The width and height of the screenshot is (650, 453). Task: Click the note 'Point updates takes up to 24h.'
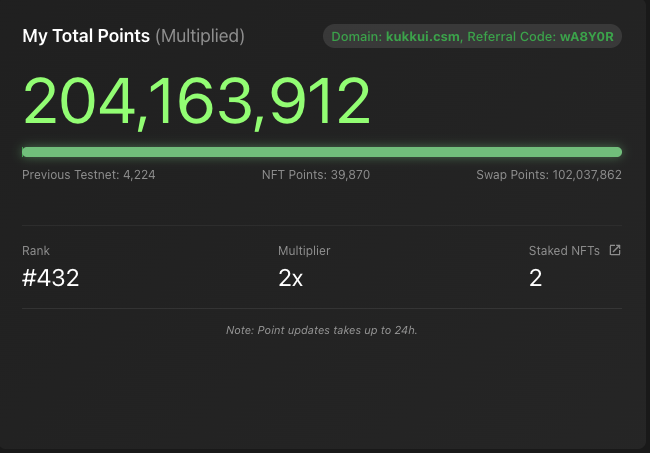tap(321, 330)
